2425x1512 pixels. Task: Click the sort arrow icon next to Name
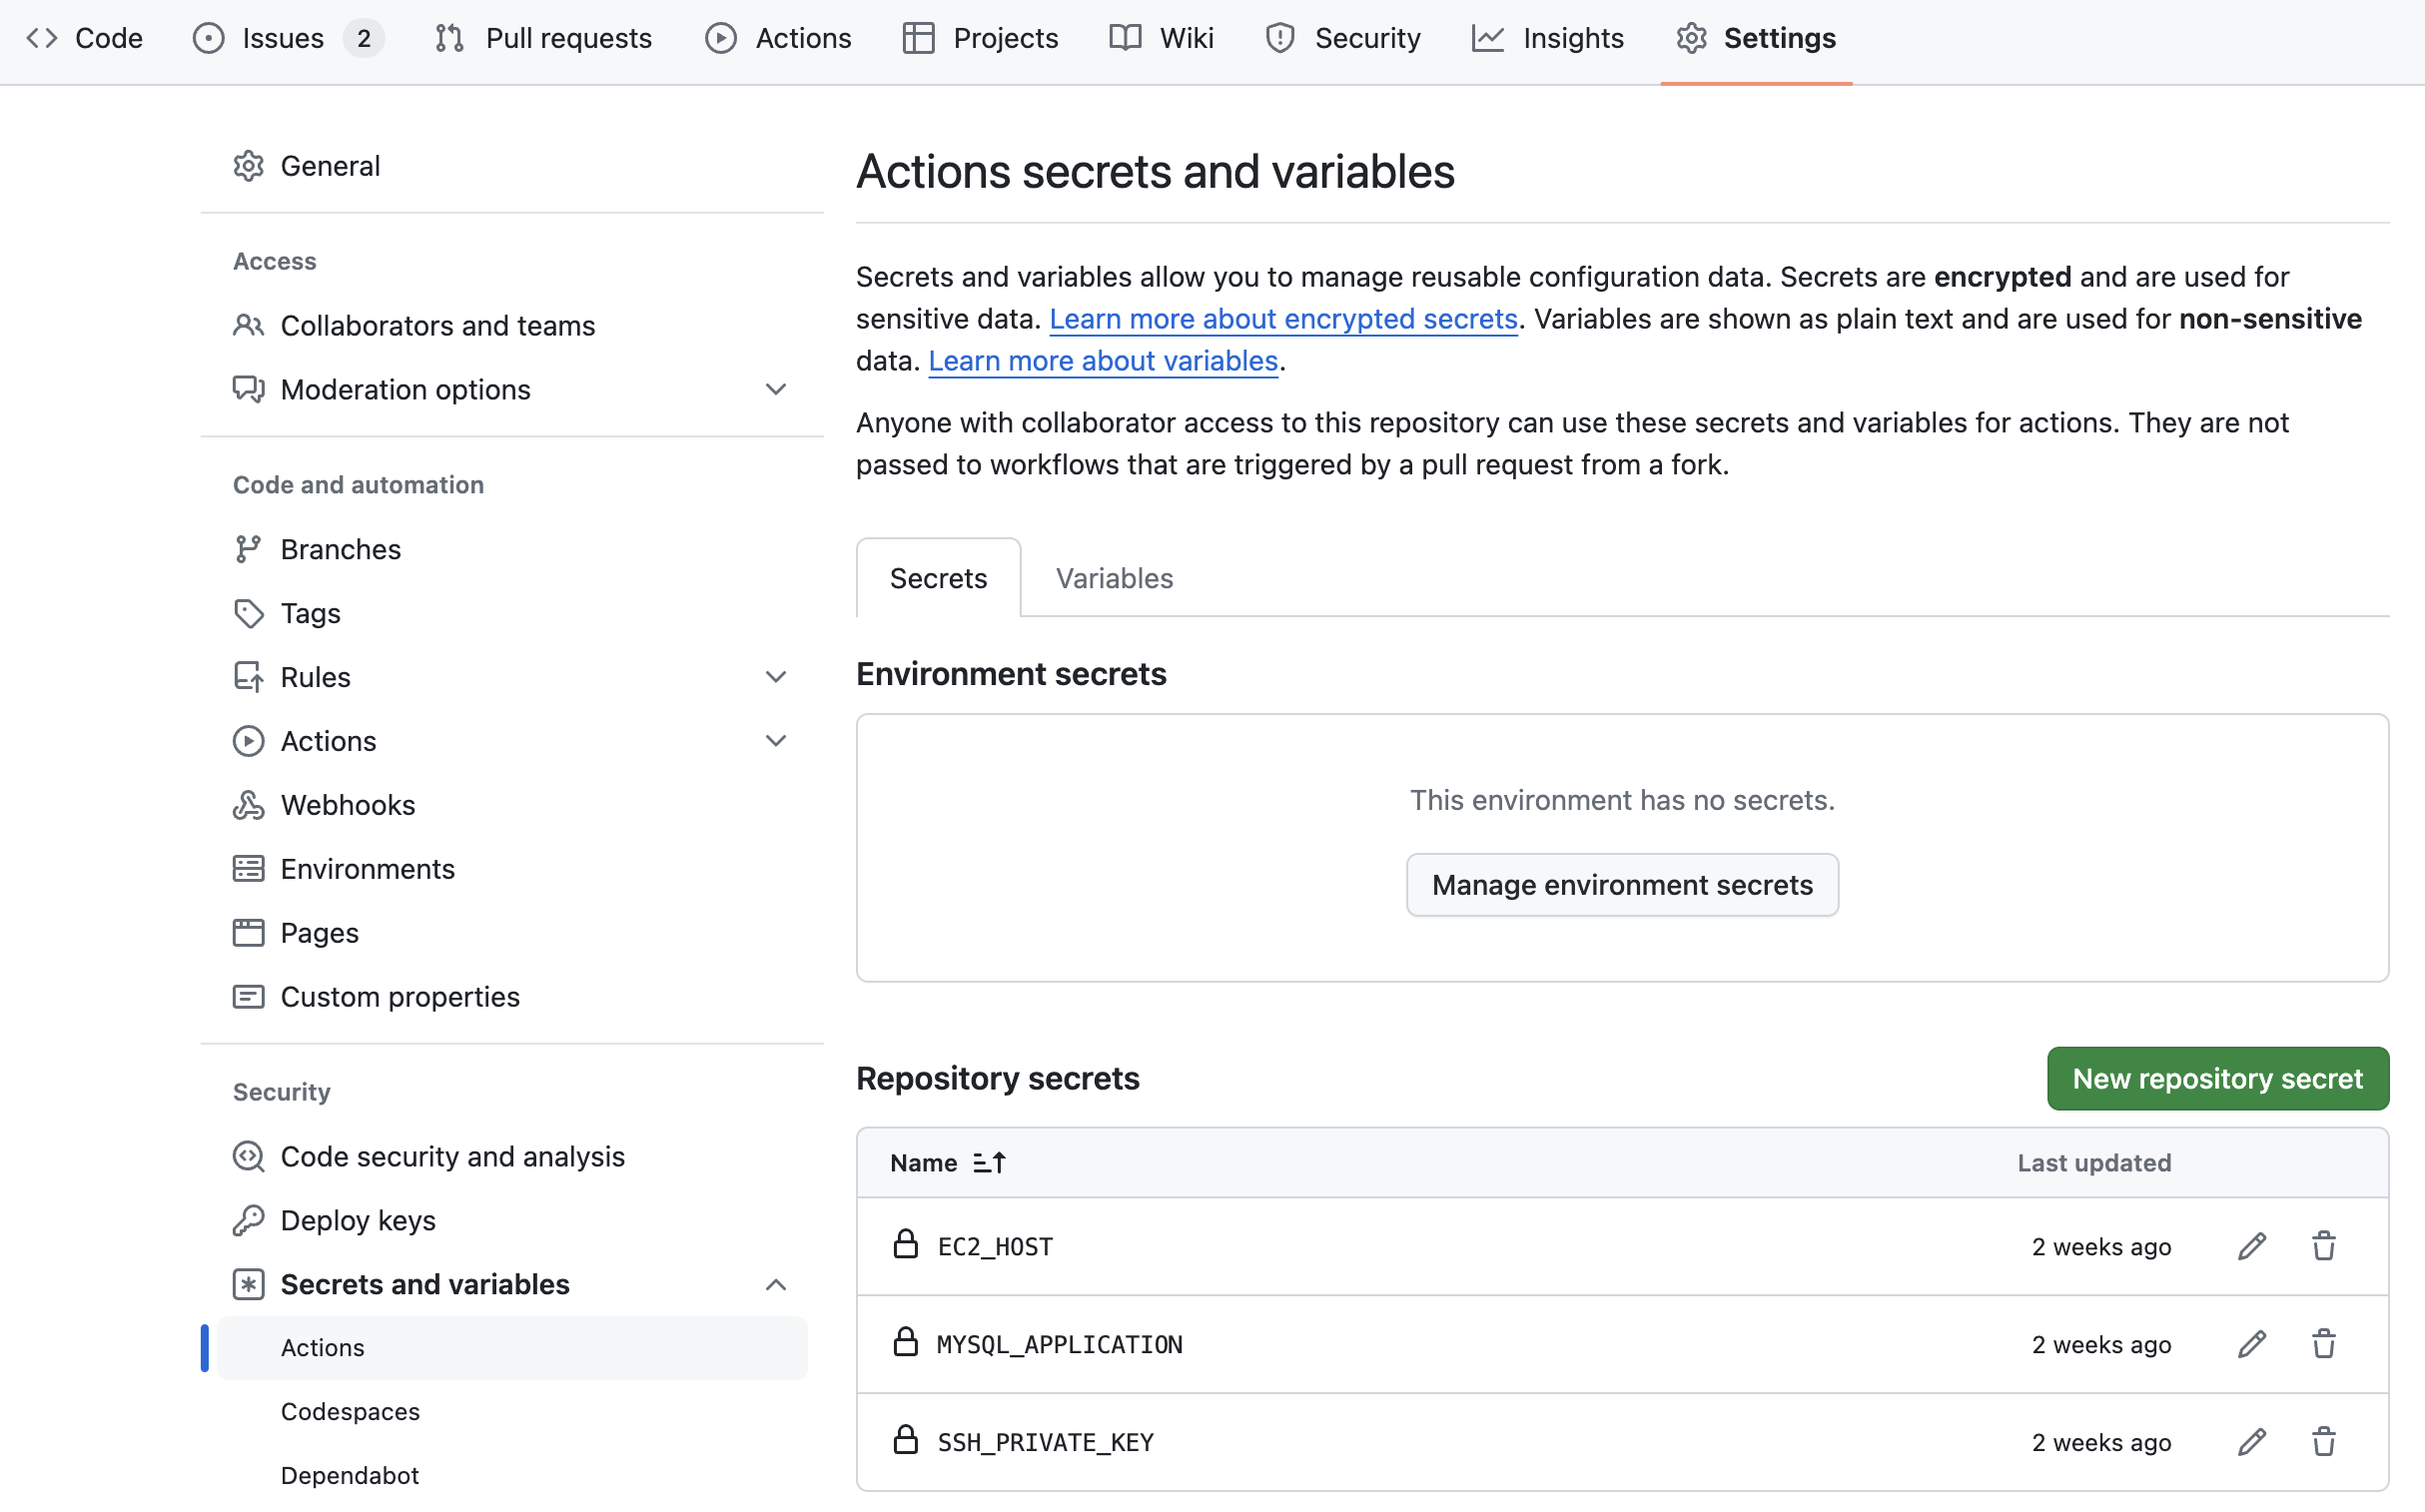click(x=989, y=1163)
